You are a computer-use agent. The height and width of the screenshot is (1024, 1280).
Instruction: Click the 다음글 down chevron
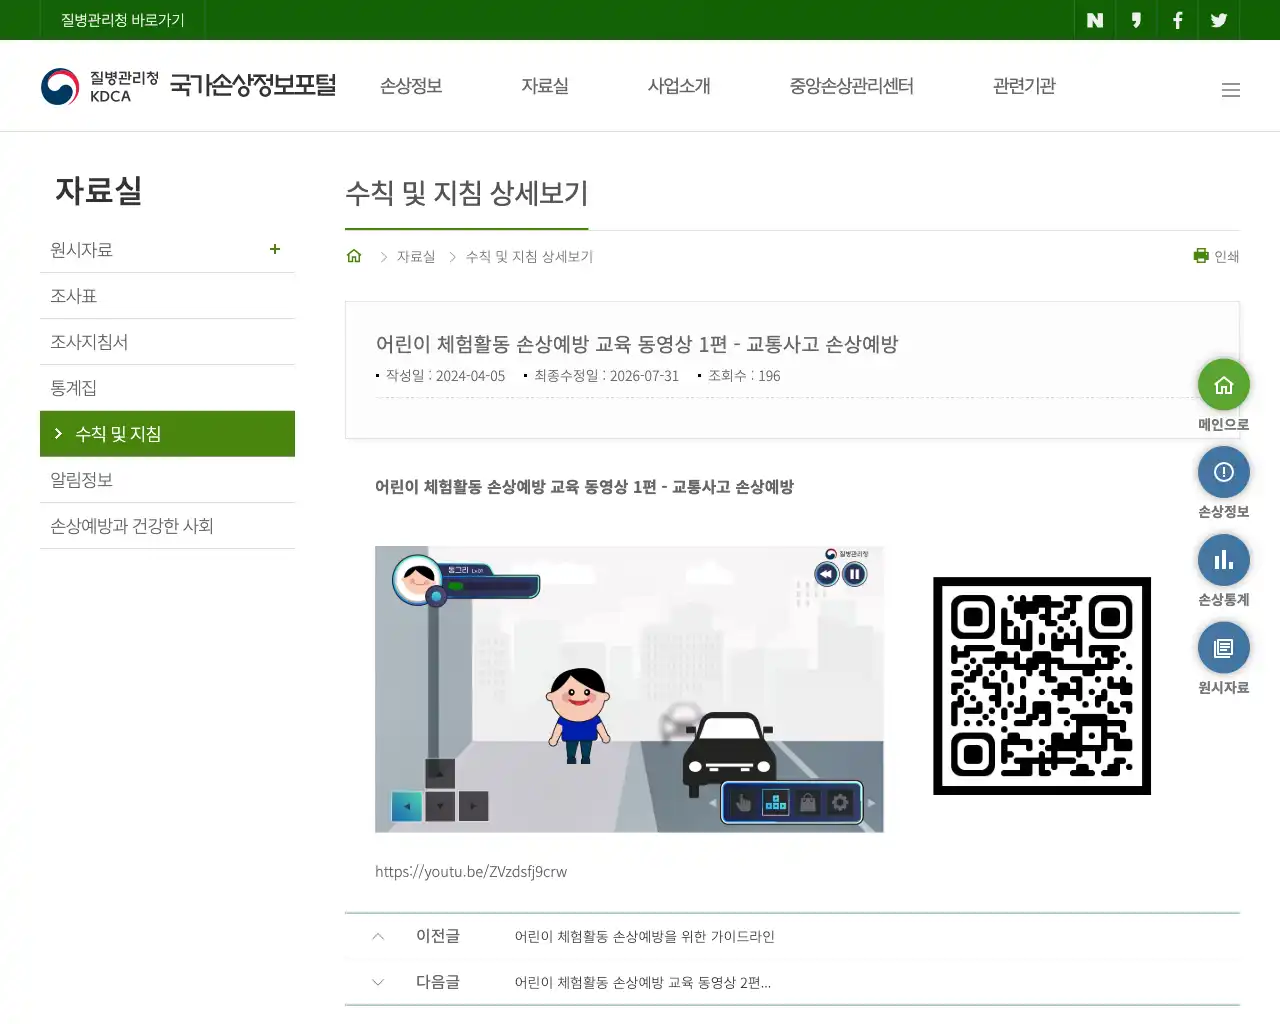coord(378,982)
